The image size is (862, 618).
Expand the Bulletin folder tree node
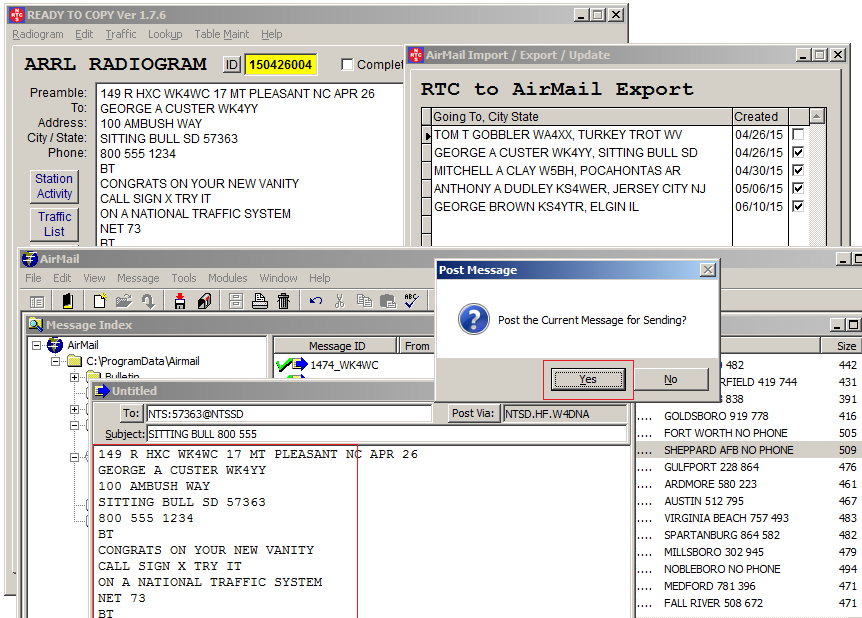pyautogui.click(x=74, y=377)
